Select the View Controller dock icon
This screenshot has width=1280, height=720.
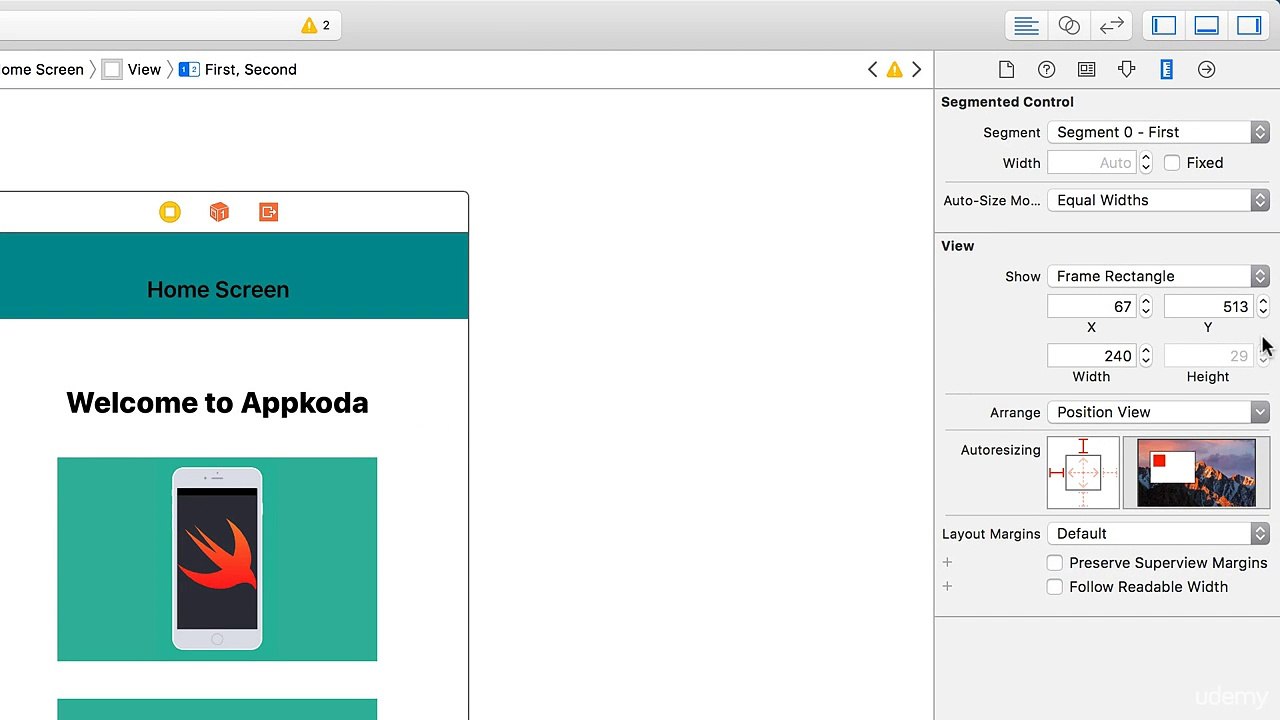[x=170, y=212]
